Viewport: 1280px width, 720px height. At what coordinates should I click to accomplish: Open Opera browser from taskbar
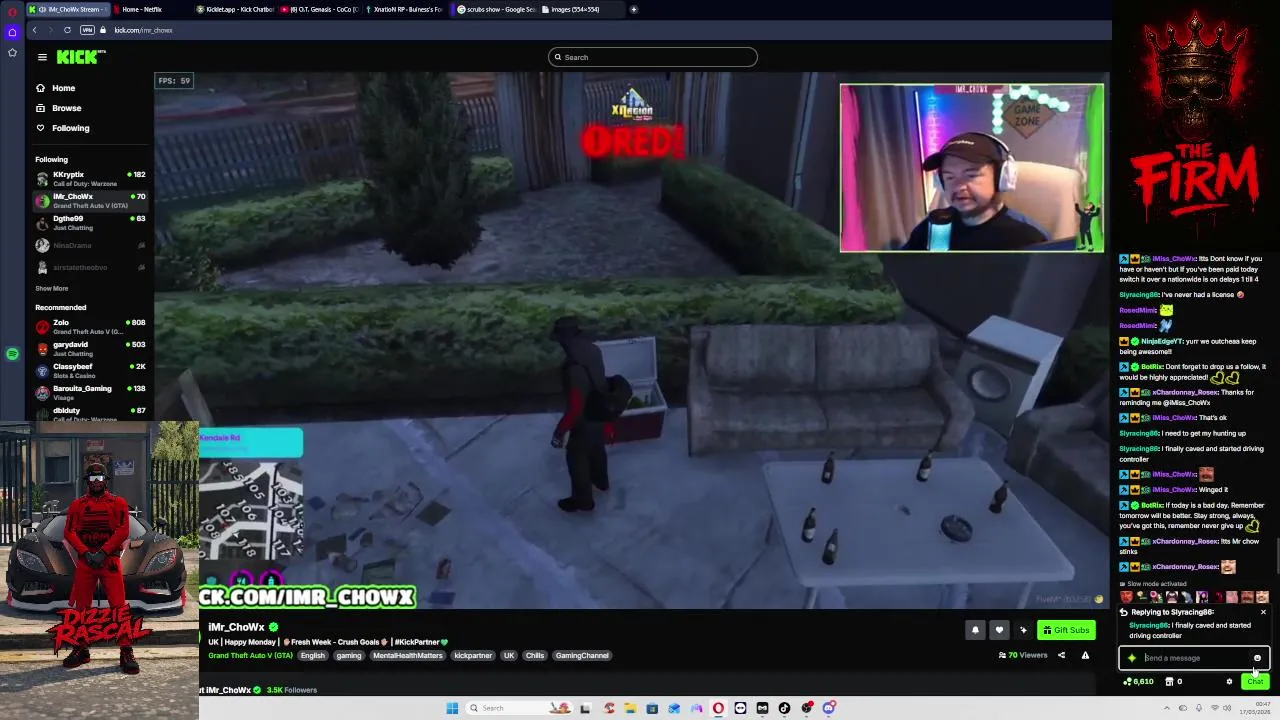pos(718,708)
